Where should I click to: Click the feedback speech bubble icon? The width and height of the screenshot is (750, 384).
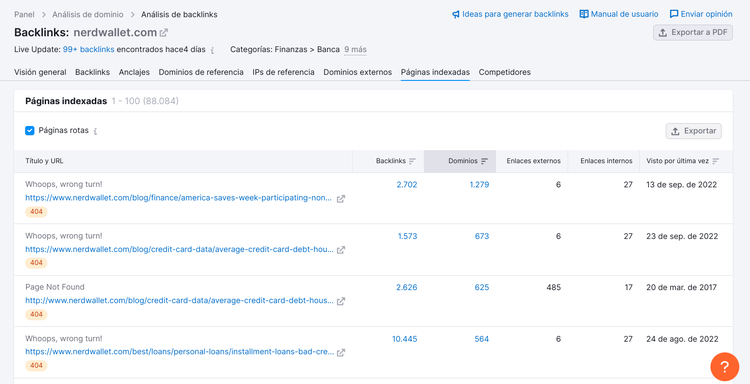(x=673, y=14)
